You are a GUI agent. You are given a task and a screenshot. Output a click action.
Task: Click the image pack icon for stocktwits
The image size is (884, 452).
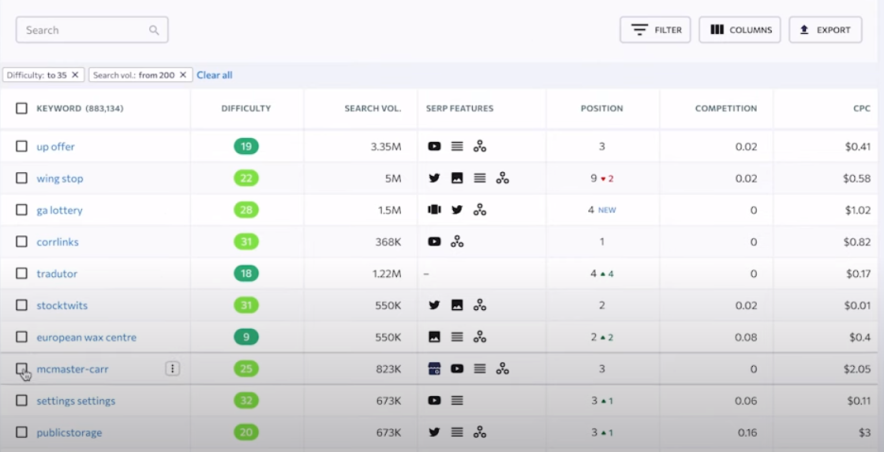[457, 305]
